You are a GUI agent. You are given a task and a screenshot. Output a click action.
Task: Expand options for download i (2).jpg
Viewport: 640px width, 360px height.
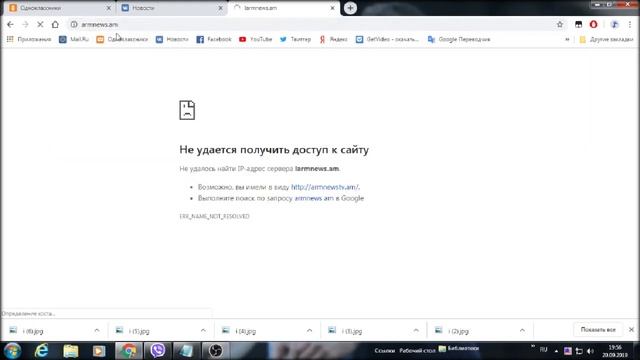(522, 331)
